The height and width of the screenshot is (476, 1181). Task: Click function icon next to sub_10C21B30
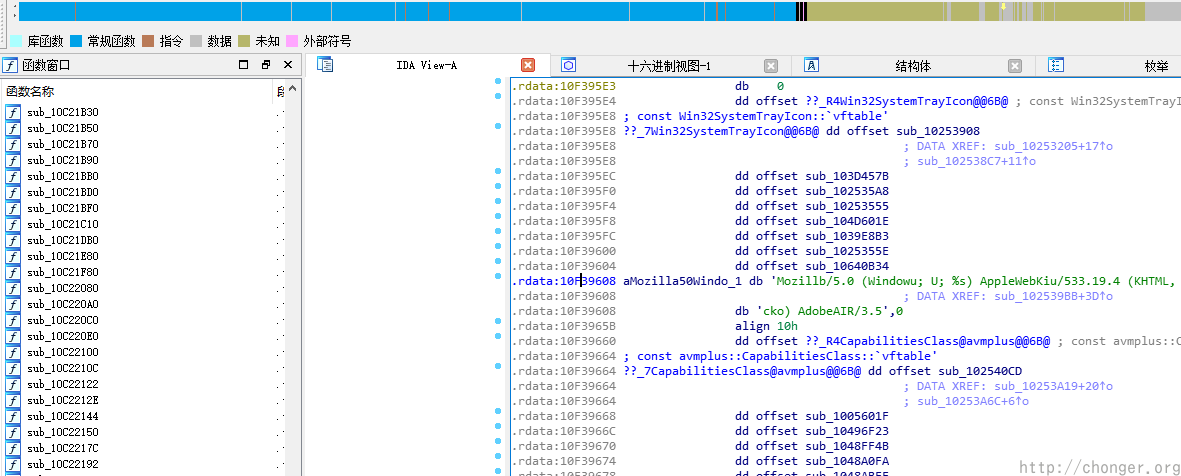tap(13, 113)
